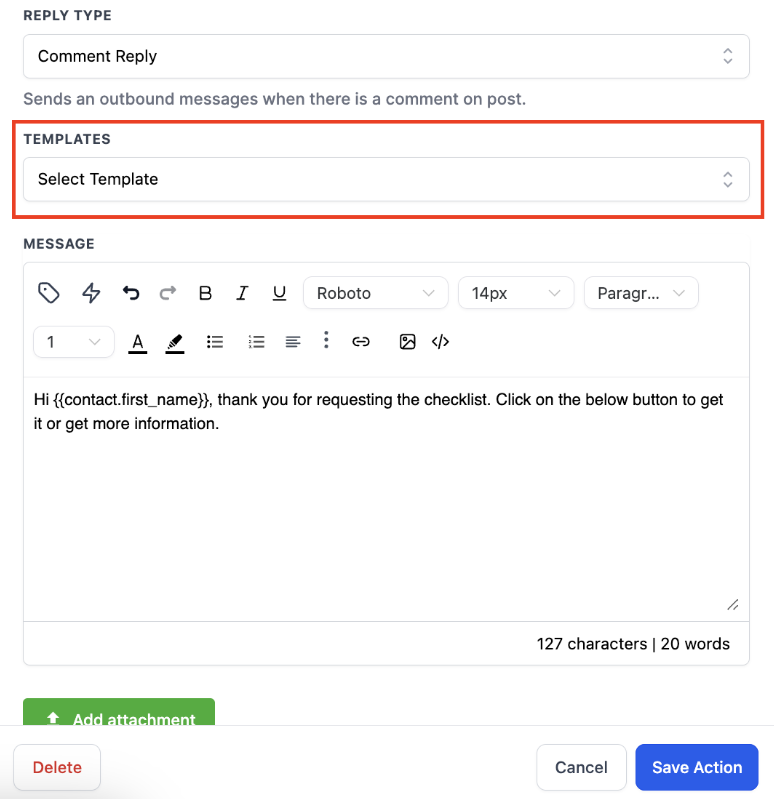Open the trigger links lightning icon
The height and width of the screenshot is (799, 778).
point(91,293)
